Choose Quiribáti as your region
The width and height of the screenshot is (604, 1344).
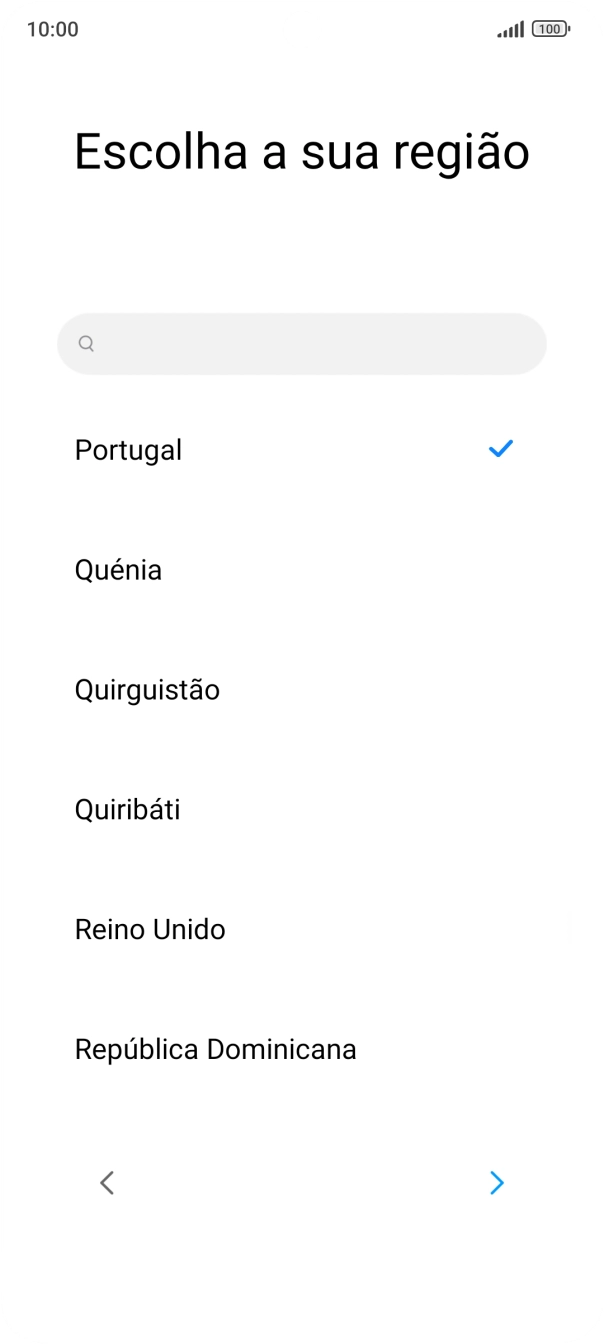[x=127, y=810]
